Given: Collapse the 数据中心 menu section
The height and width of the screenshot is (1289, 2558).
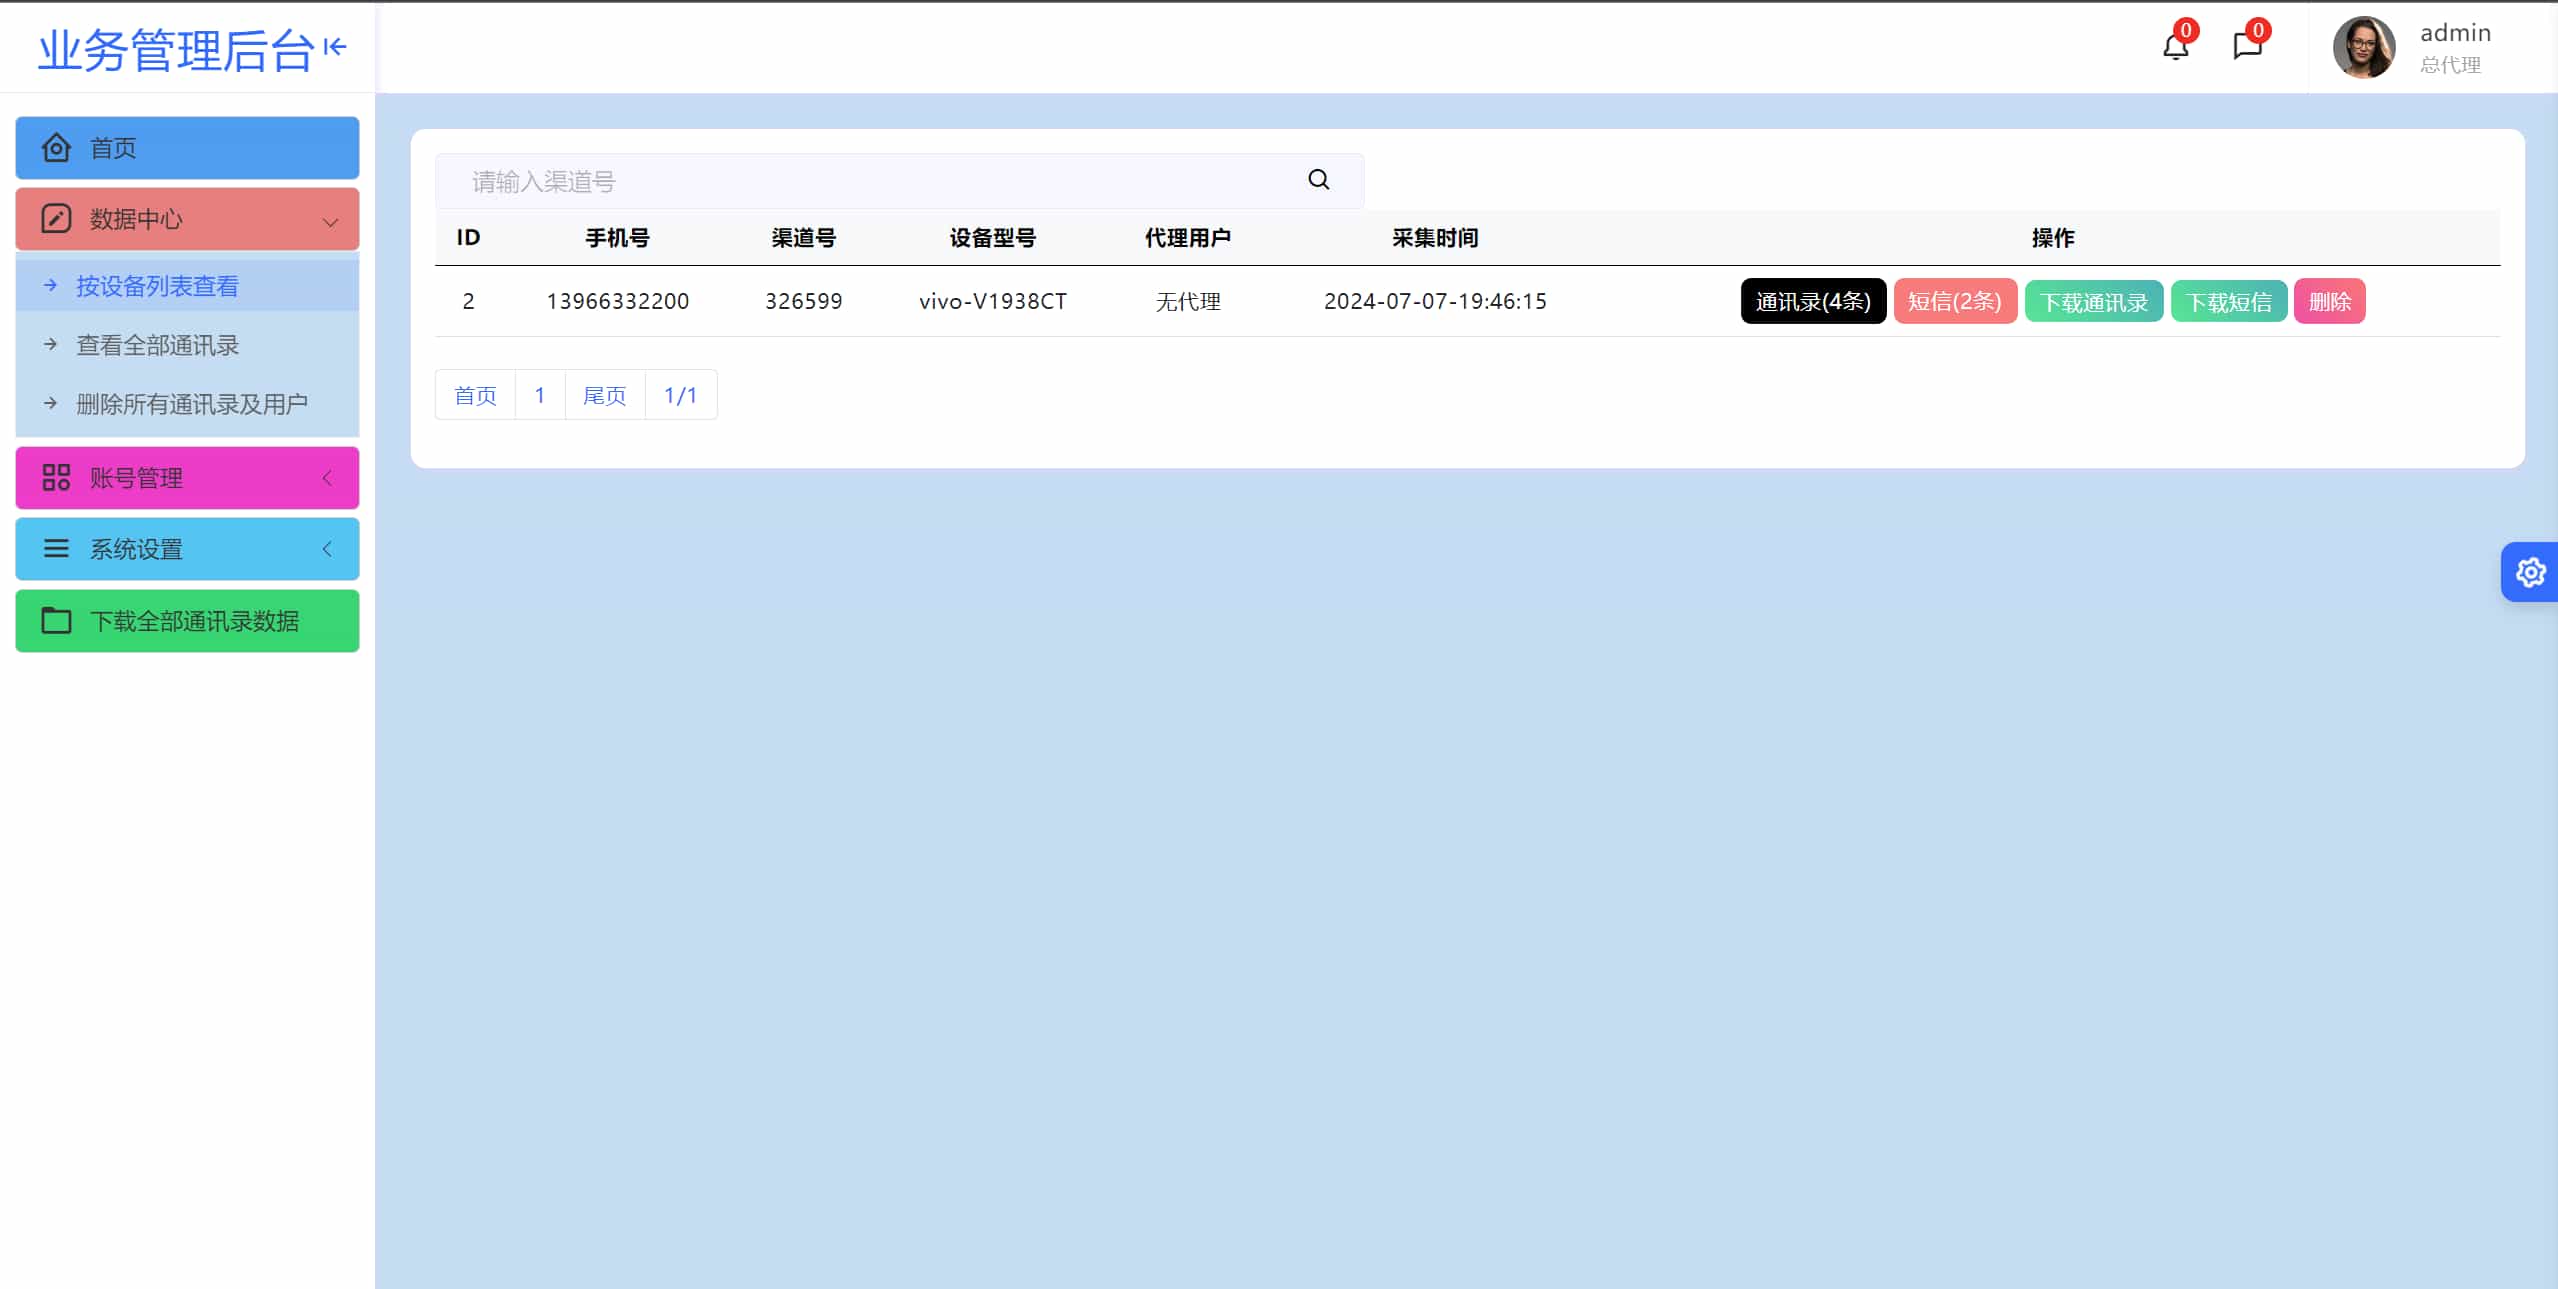Looking at the screenshot, I should [x=187, y=219].
